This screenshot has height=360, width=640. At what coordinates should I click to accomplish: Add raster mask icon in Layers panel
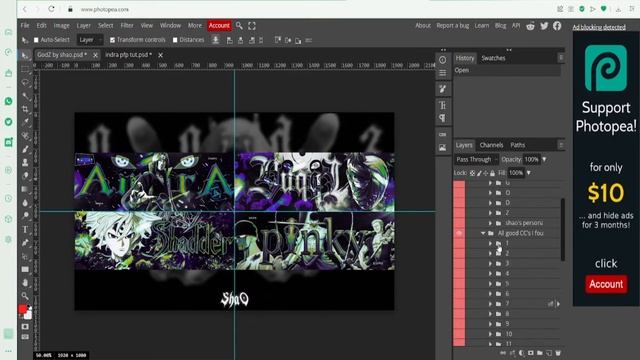click(x=531, y=353)
